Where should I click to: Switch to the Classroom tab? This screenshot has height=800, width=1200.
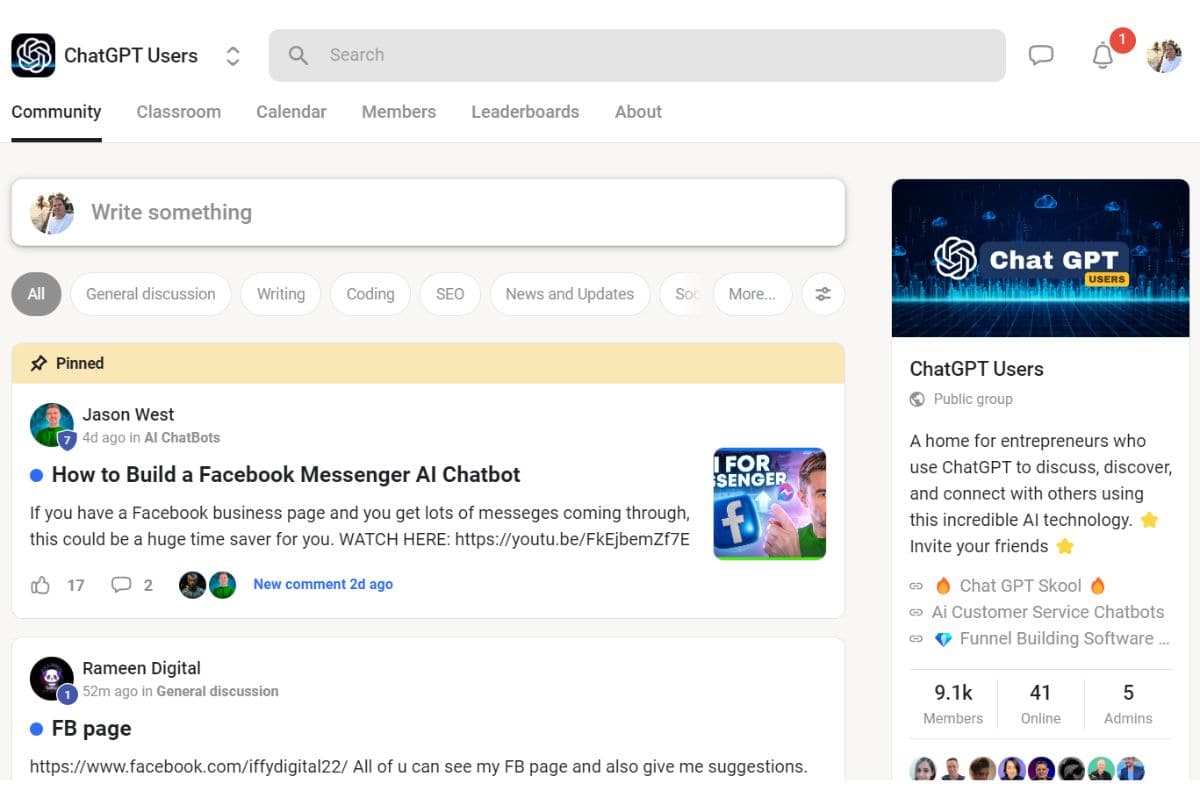(x=178, y=112)
